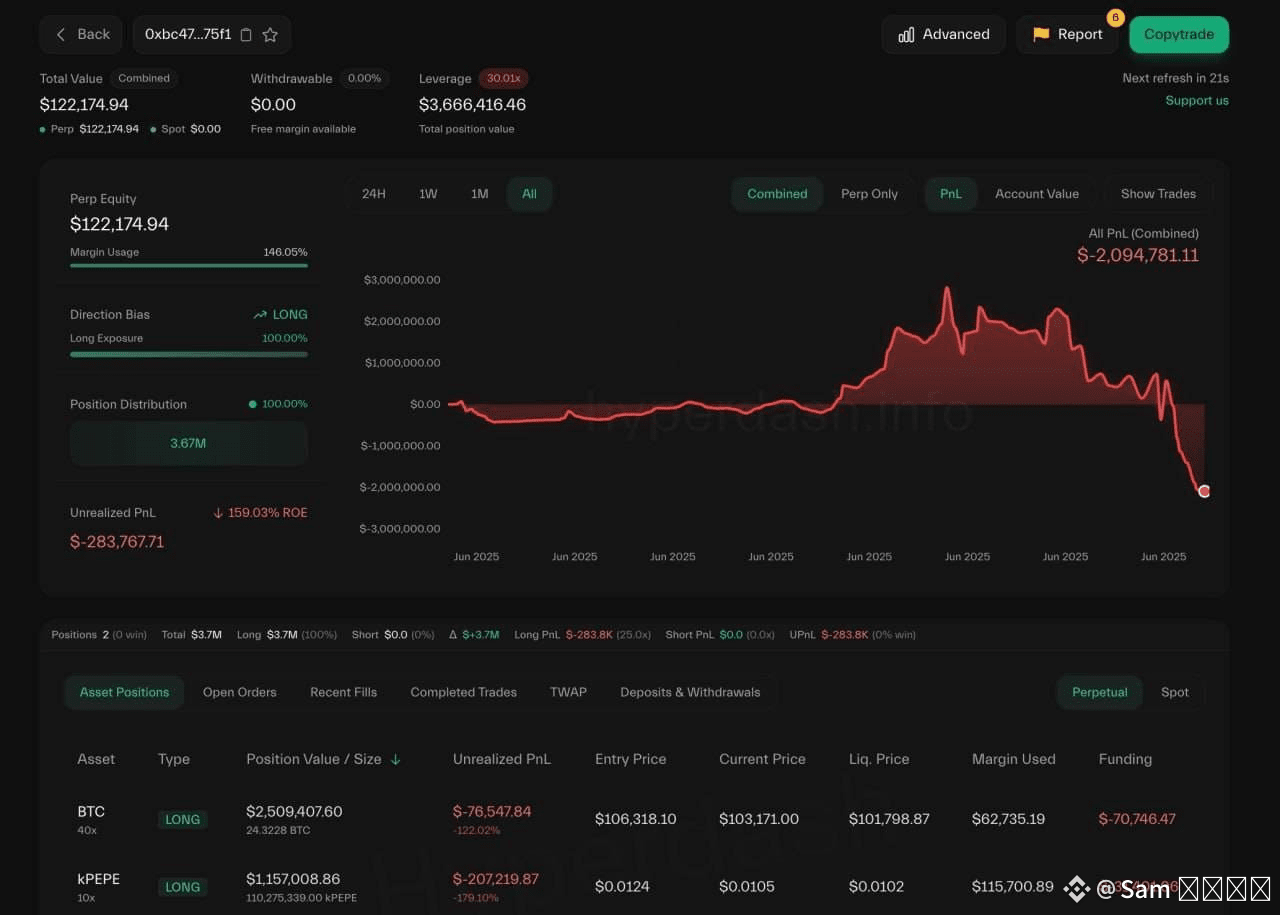Click the All PnL value $-2,094,781.11
Image resolution: width=1280 pixels, height=915 pixels.
pos(1138,255)
